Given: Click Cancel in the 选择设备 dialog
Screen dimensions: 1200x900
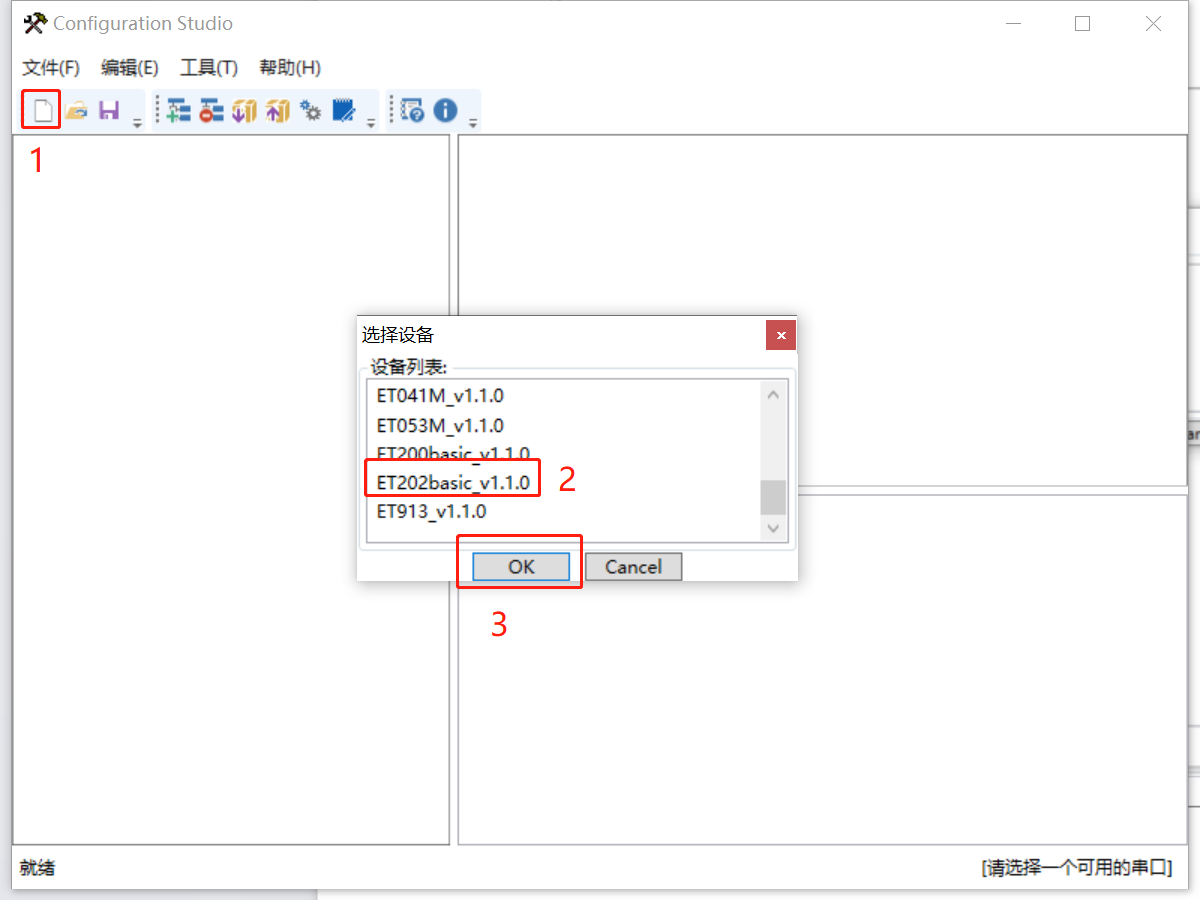Looking at the screenshot, I should pos(633,567).
